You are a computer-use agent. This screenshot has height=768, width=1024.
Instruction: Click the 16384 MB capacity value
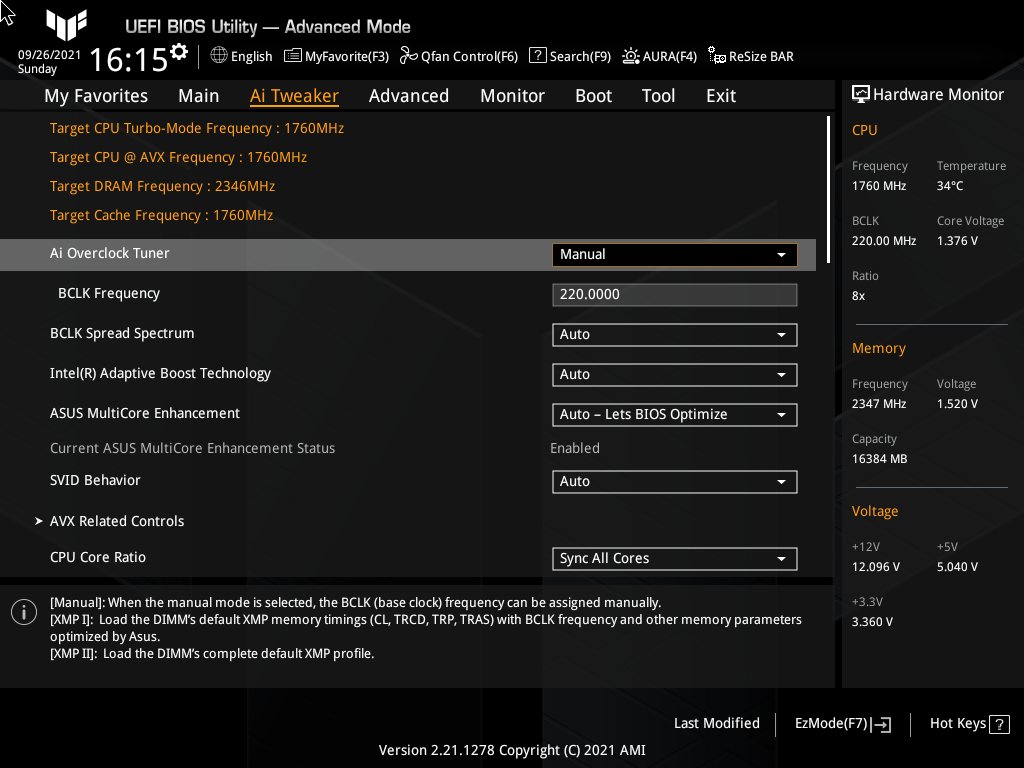879,459
